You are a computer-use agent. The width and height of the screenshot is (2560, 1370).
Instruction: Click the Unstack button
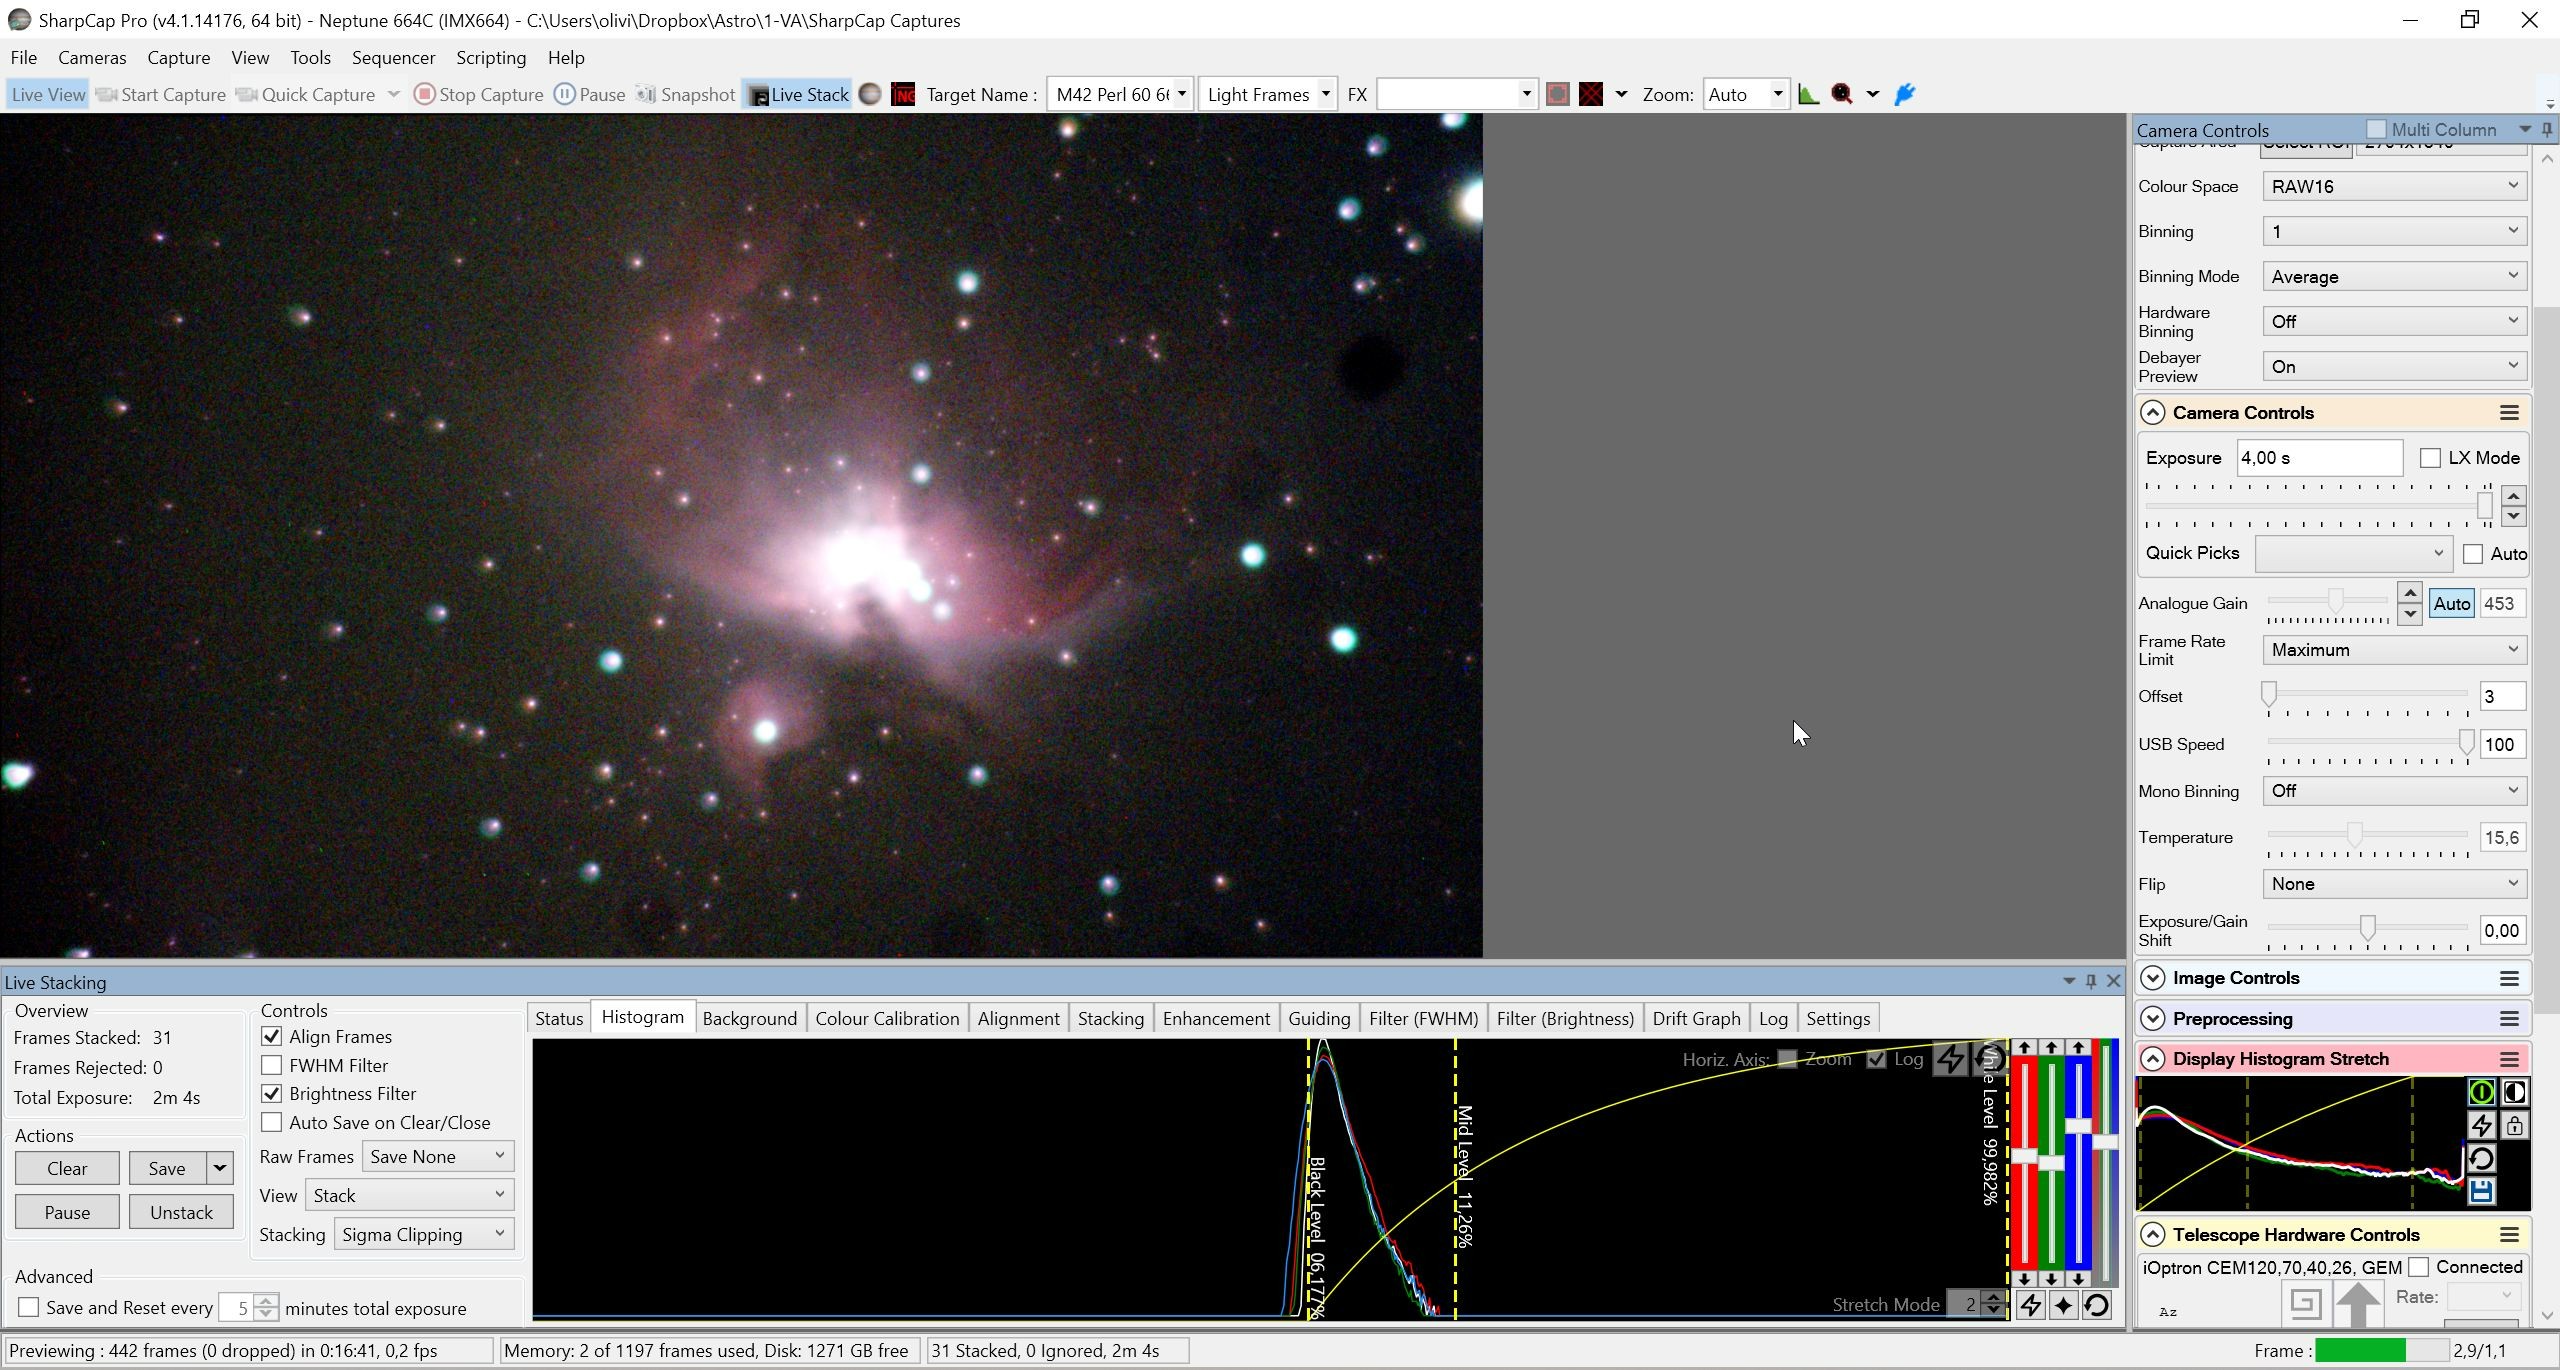pyautogui.click(x=181, y=1212)
